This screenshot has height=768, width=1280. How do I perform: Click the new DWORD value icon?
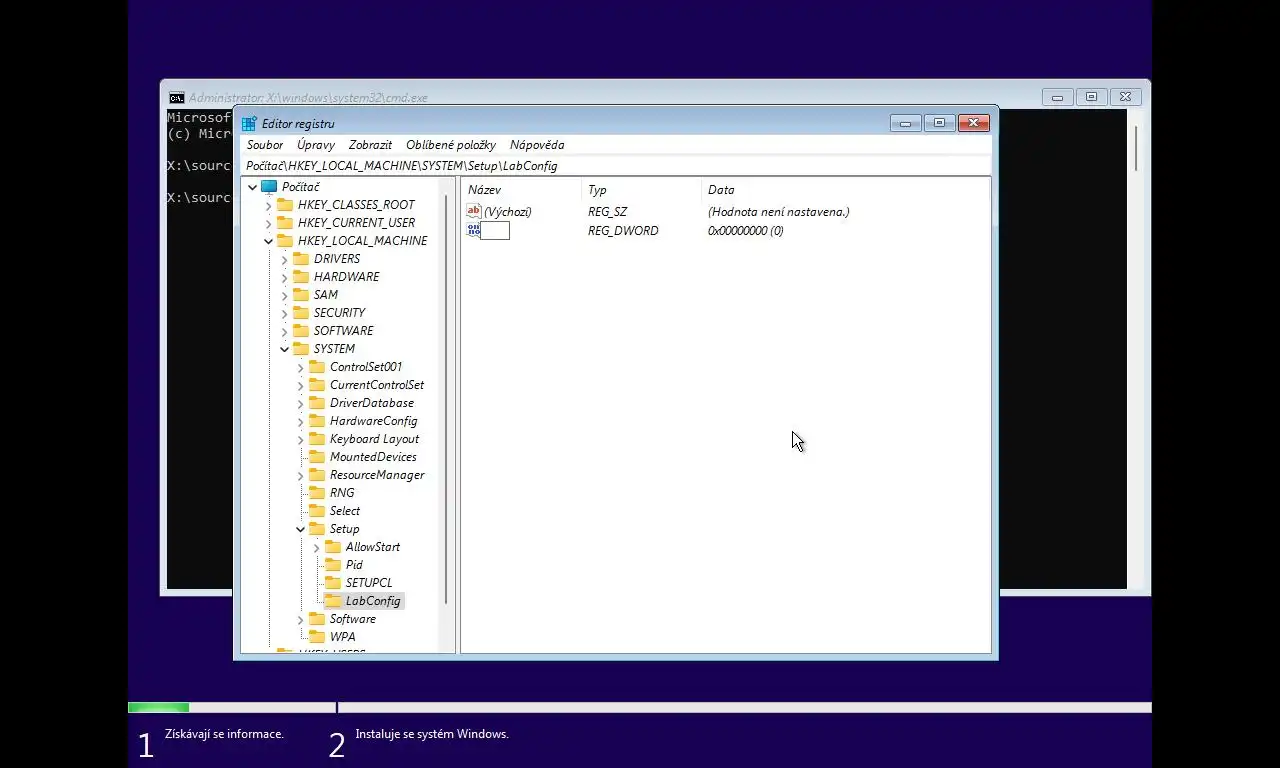pos(473,230)
